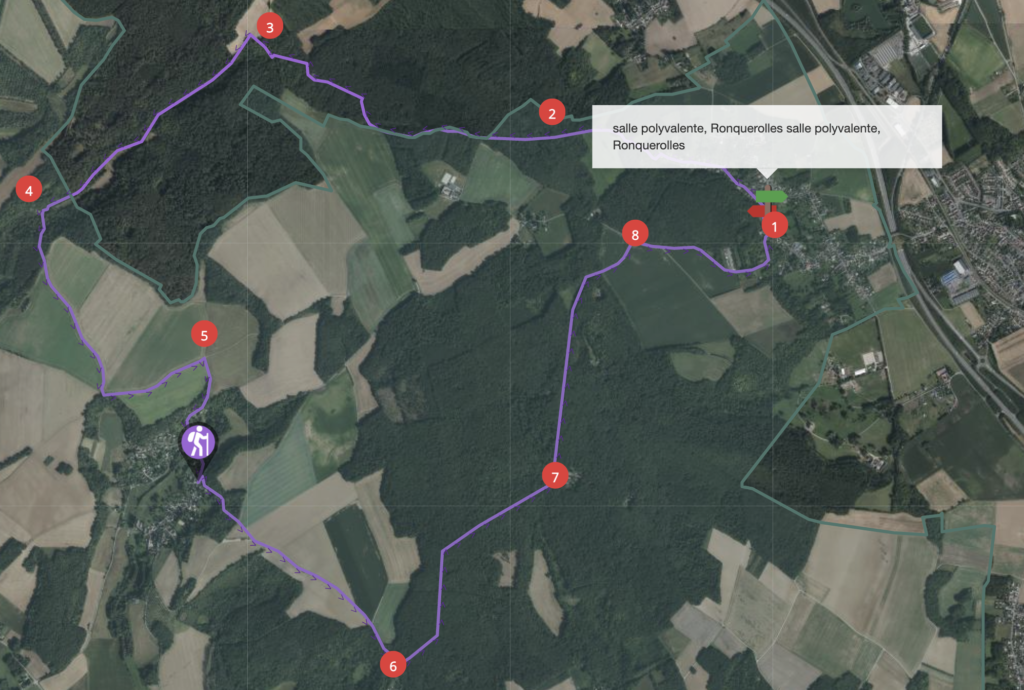Image resolution: width=1024 pixels, height=690 pixels.
Task: Select waypoint marker number 4
Action: click(x=29, y=191)
